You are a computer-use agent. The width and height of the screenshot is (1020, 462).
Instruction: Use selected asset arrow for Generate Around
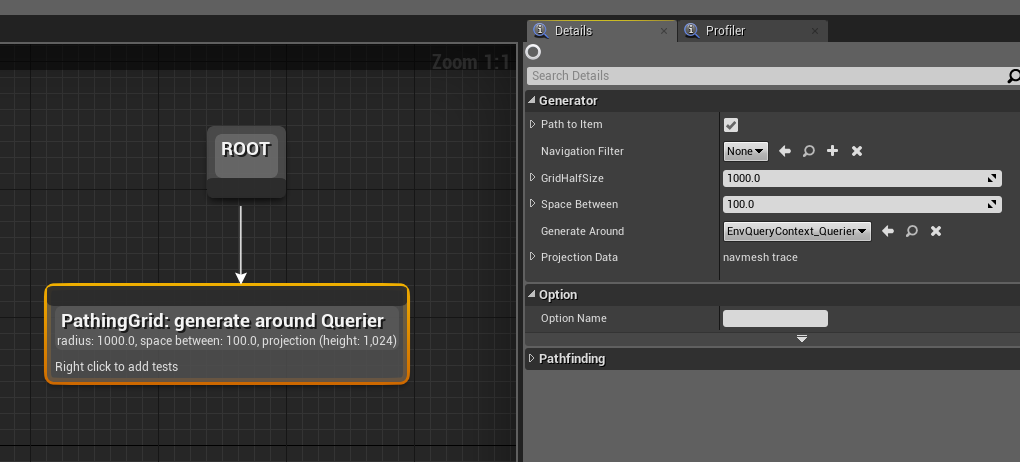[x=887, y=231]
